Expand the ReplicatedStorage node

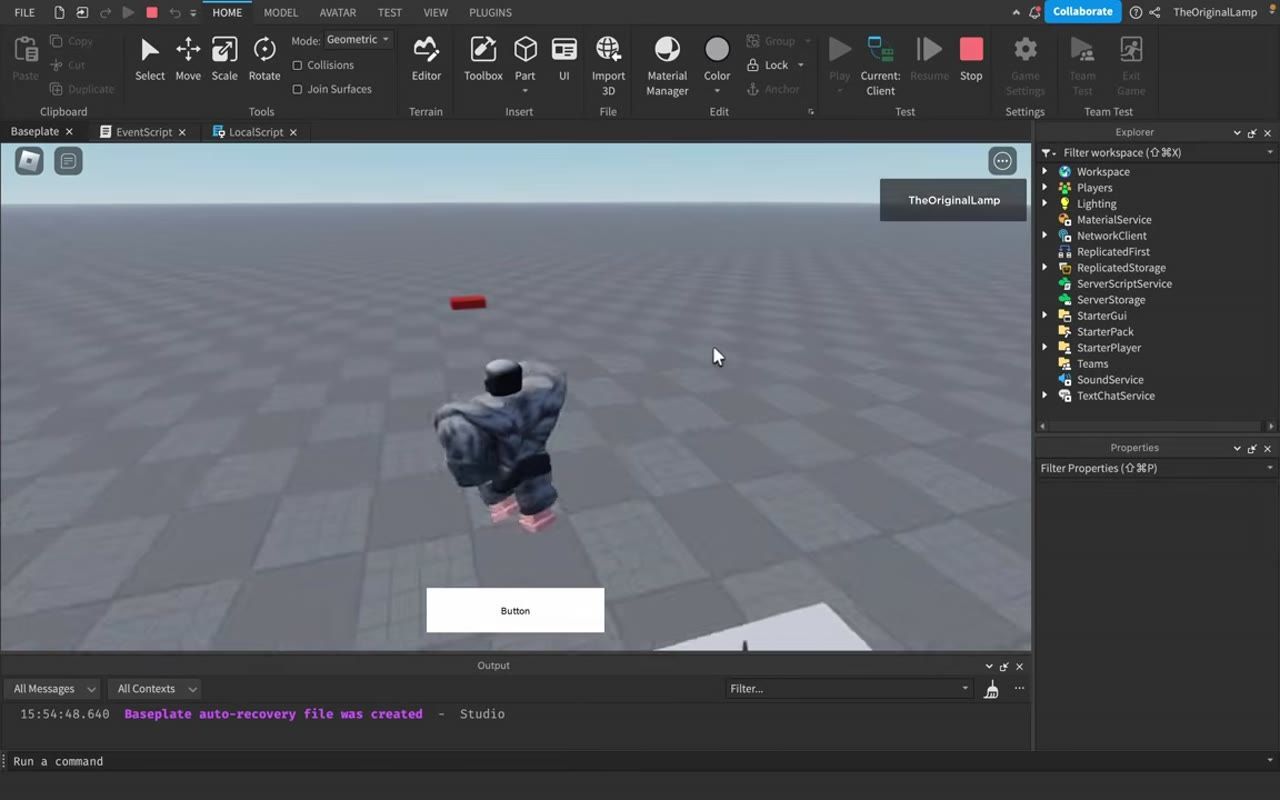(1045, 268)
